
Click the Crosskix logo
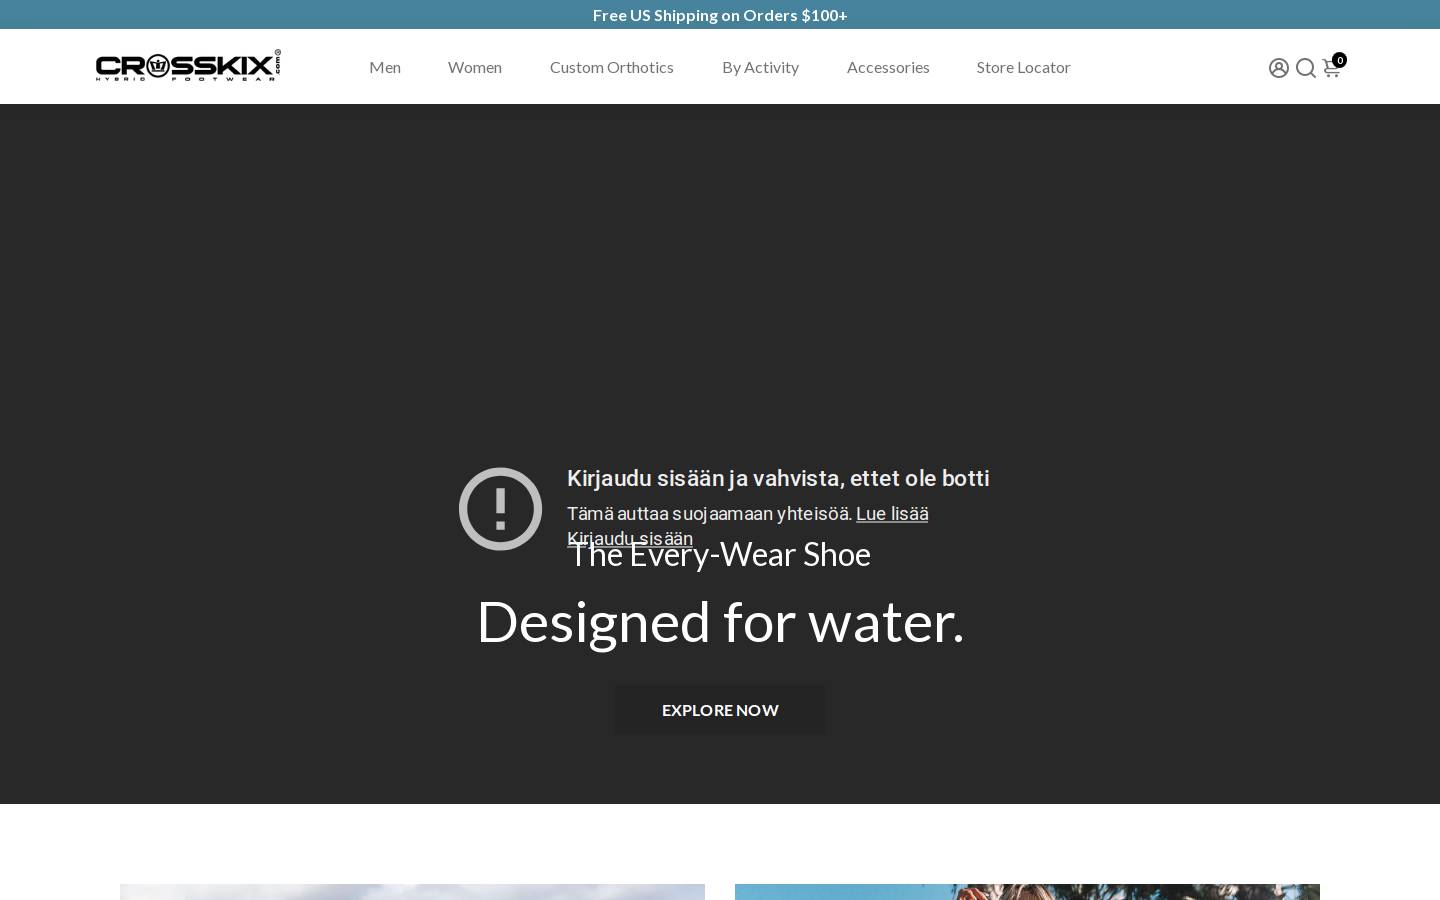tap(188, 66)
